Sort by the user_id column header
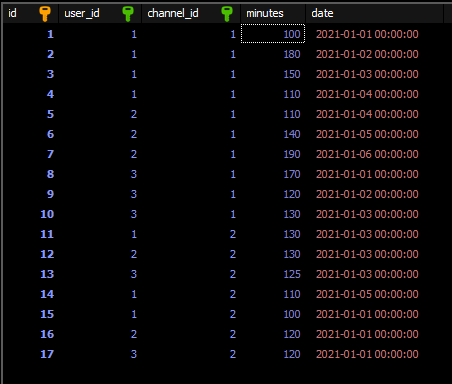The width and height of the screenshot is (452, 384). click(x=100, y=13)
